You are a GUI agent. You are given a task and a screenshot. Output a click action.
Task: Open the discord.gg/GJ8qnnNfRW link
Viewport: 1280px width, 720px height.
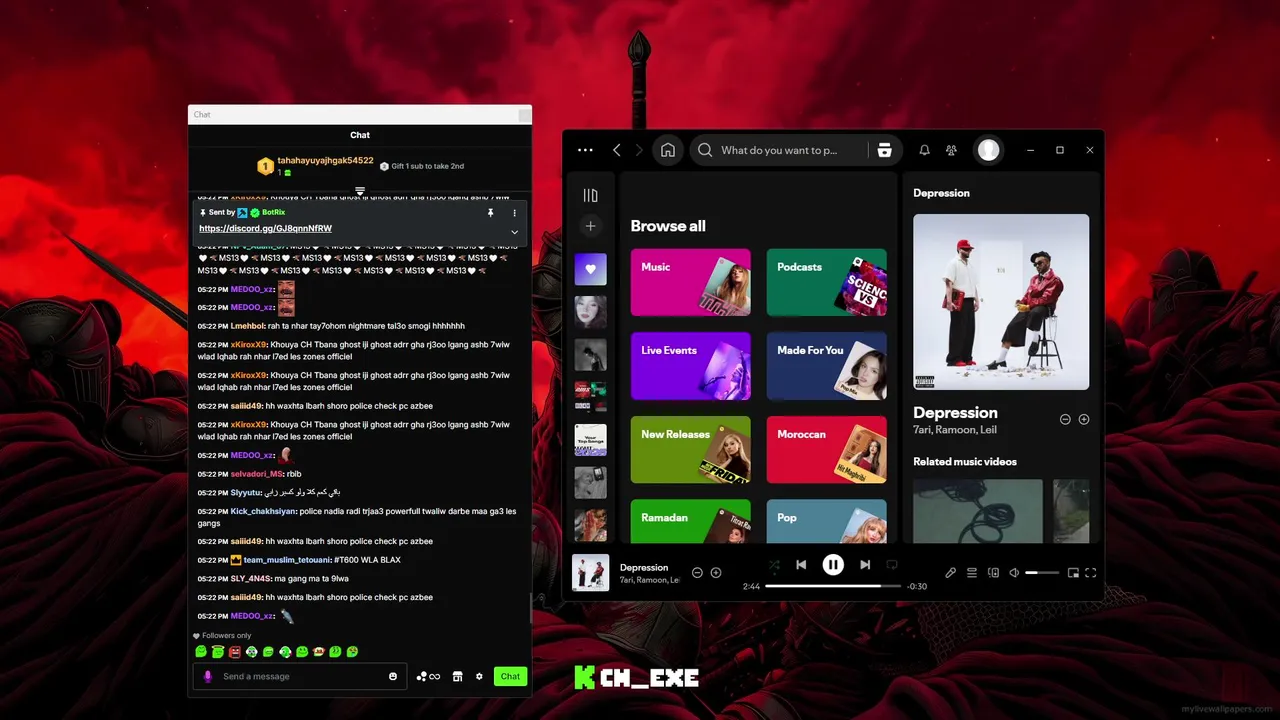(x=265, y=228)
